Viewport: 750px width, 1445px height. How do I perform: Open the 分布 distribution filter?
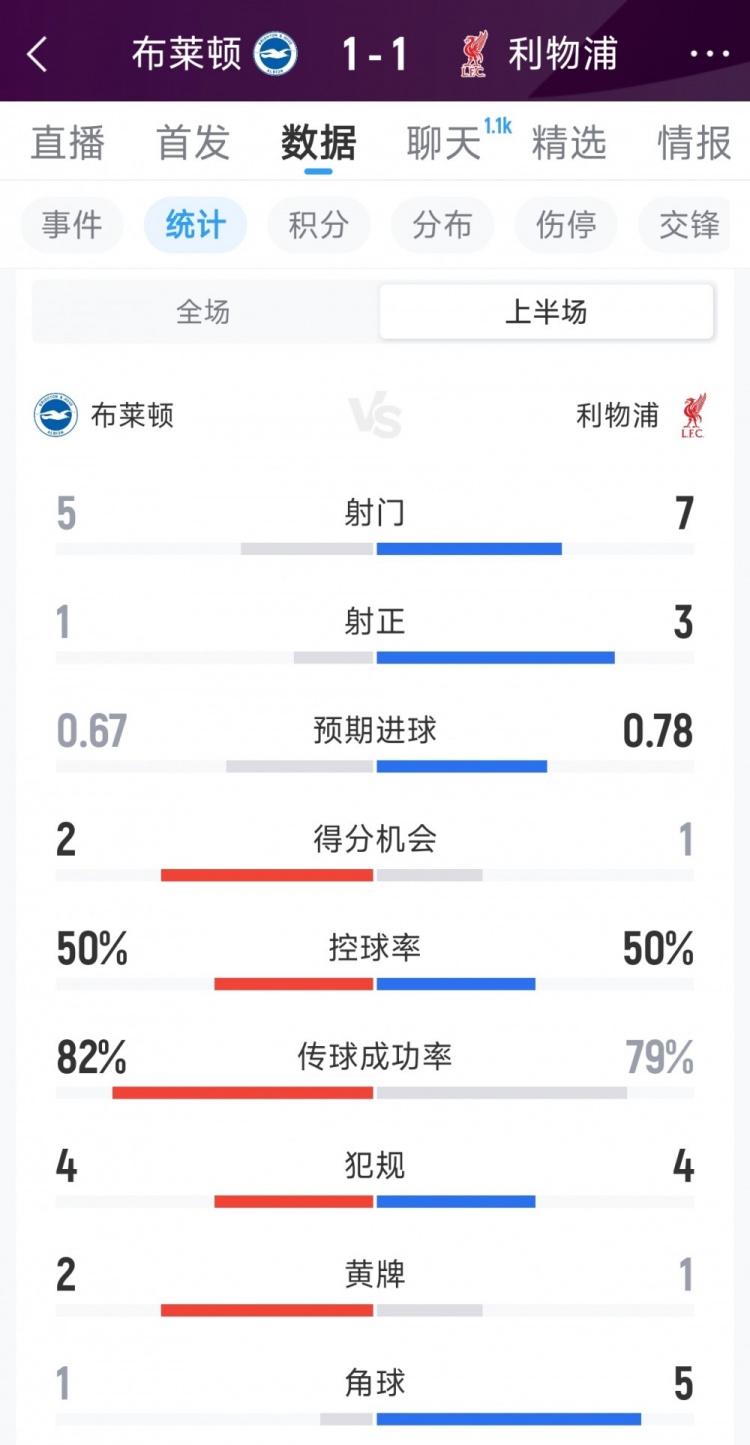click(442, 225)
